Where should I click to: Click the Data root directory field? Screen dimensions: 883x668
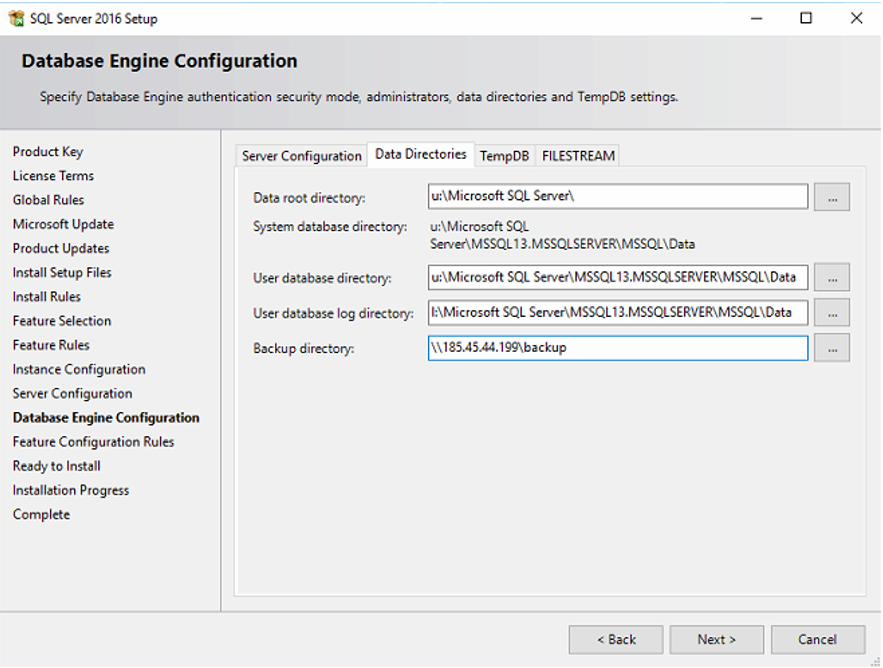click(618, 196)
